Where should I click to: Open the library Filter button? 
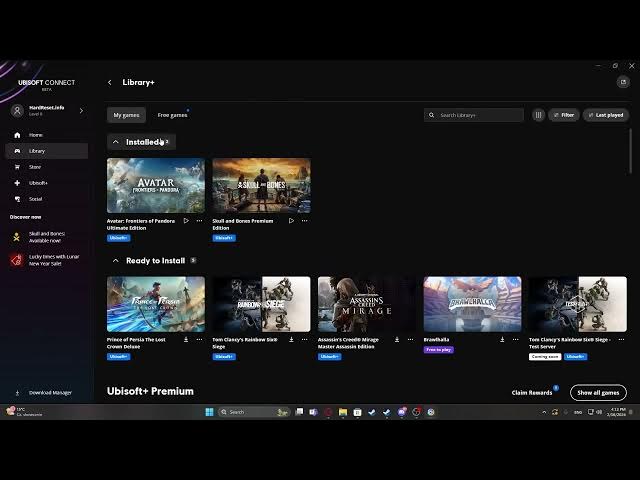563,115
